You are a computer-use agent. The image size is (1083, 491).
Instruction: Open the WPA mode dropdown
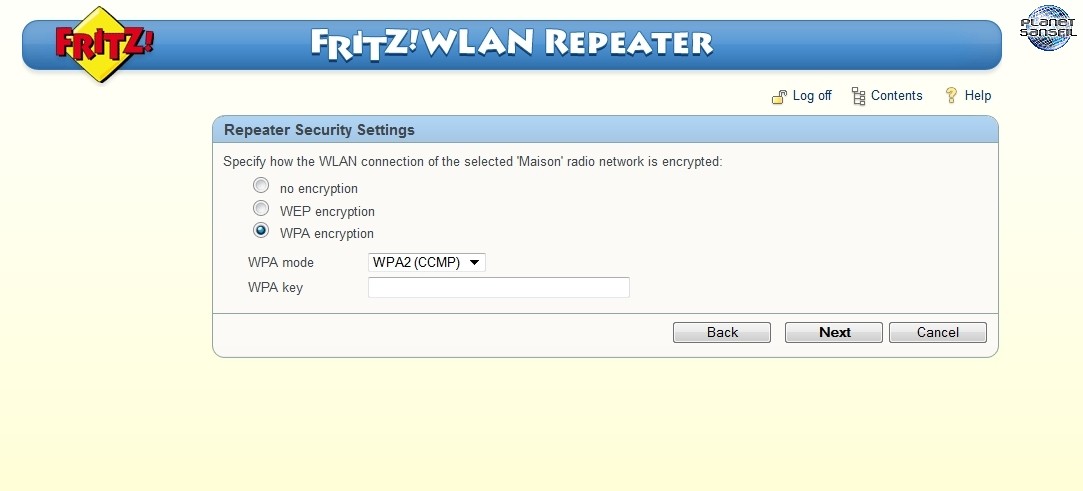point(427,262)
